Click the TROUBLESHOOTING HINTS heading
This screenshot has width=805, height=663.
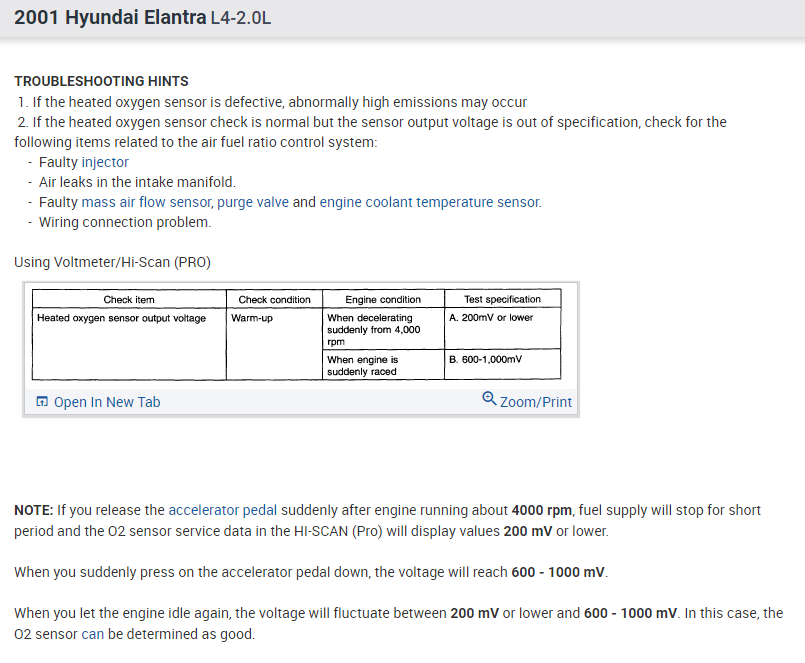click(x=101, y=81)
